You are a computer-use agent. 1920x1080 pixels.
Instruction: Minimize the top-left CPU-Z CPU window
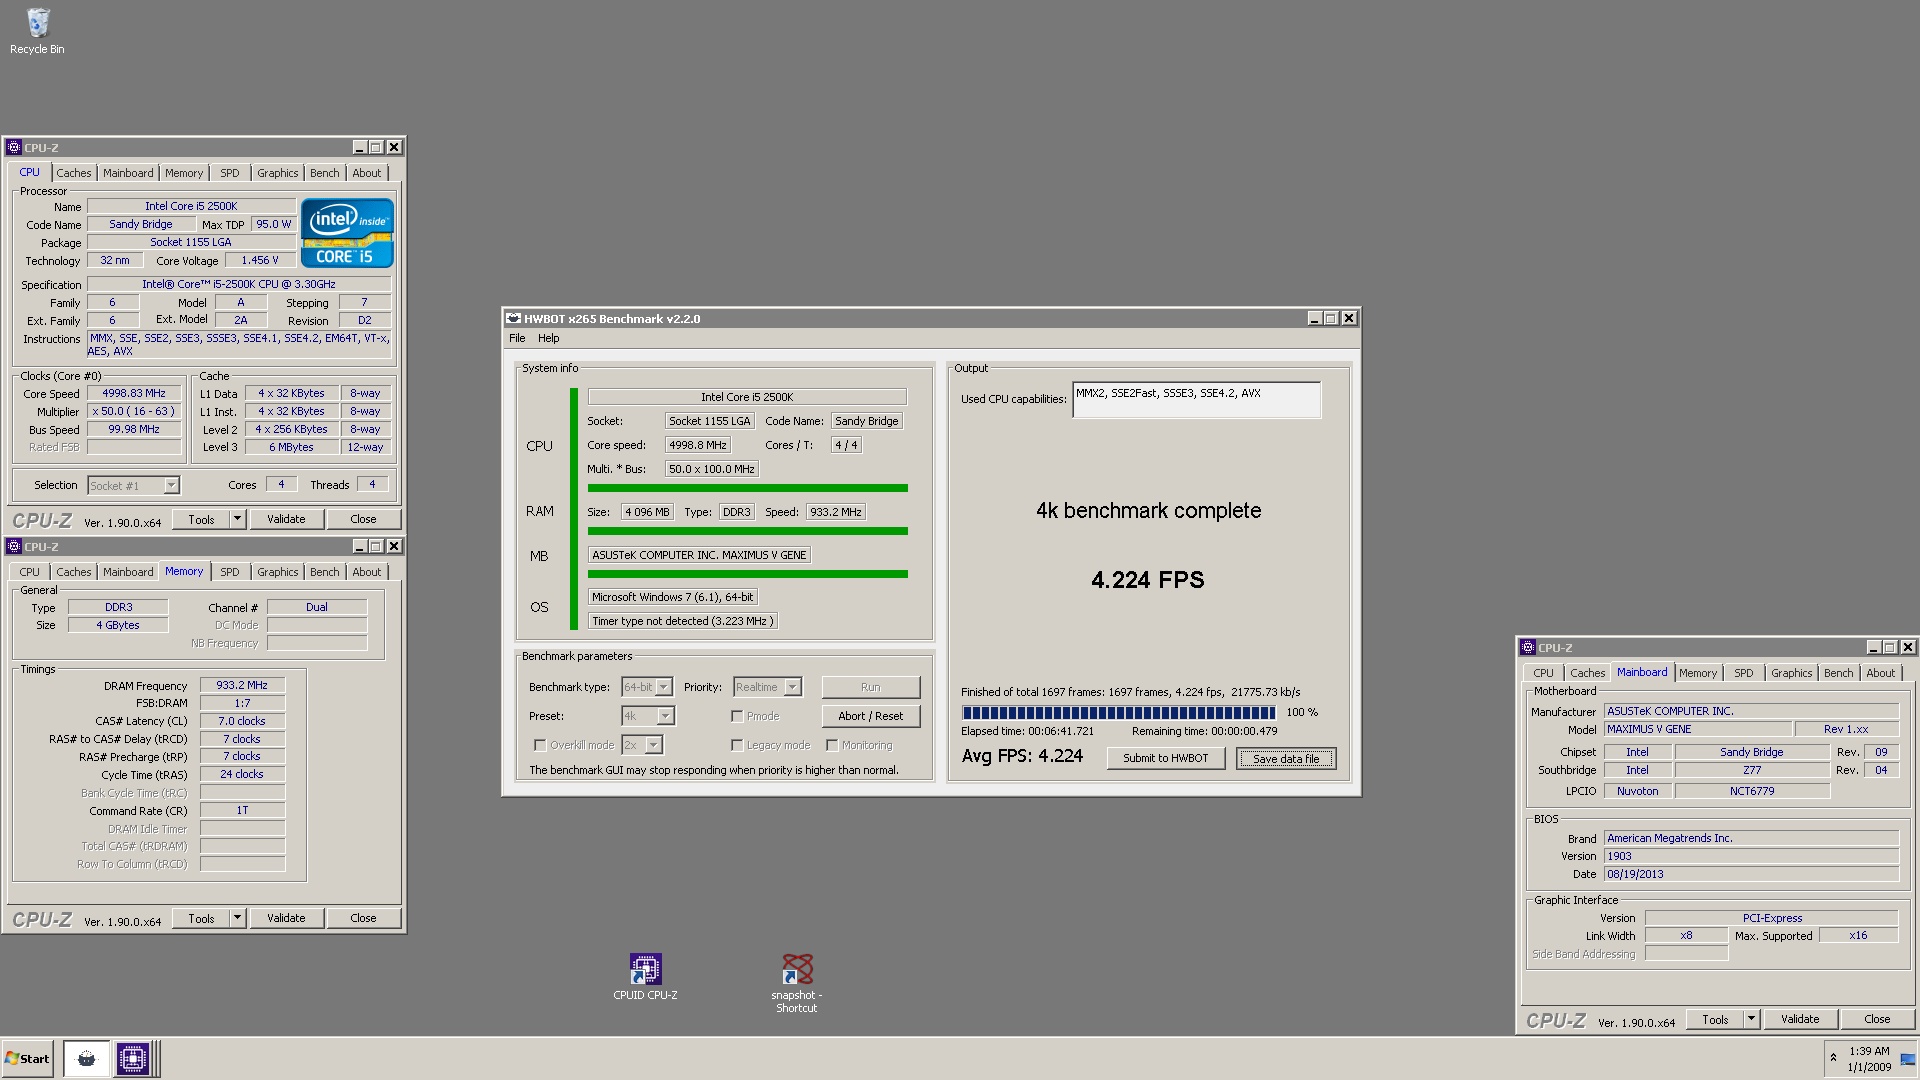click(x=359, y=147)
